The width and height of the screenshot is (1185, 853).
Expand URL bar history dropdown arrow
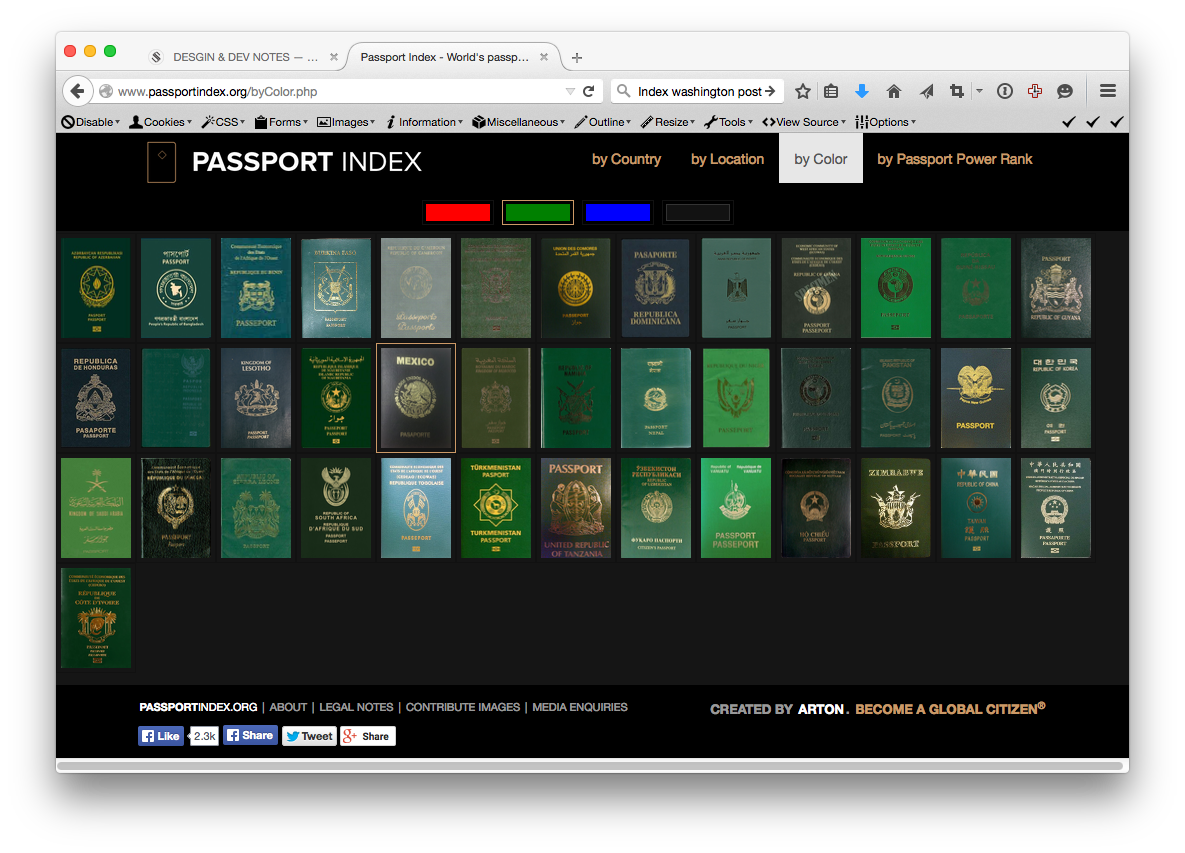570,91
